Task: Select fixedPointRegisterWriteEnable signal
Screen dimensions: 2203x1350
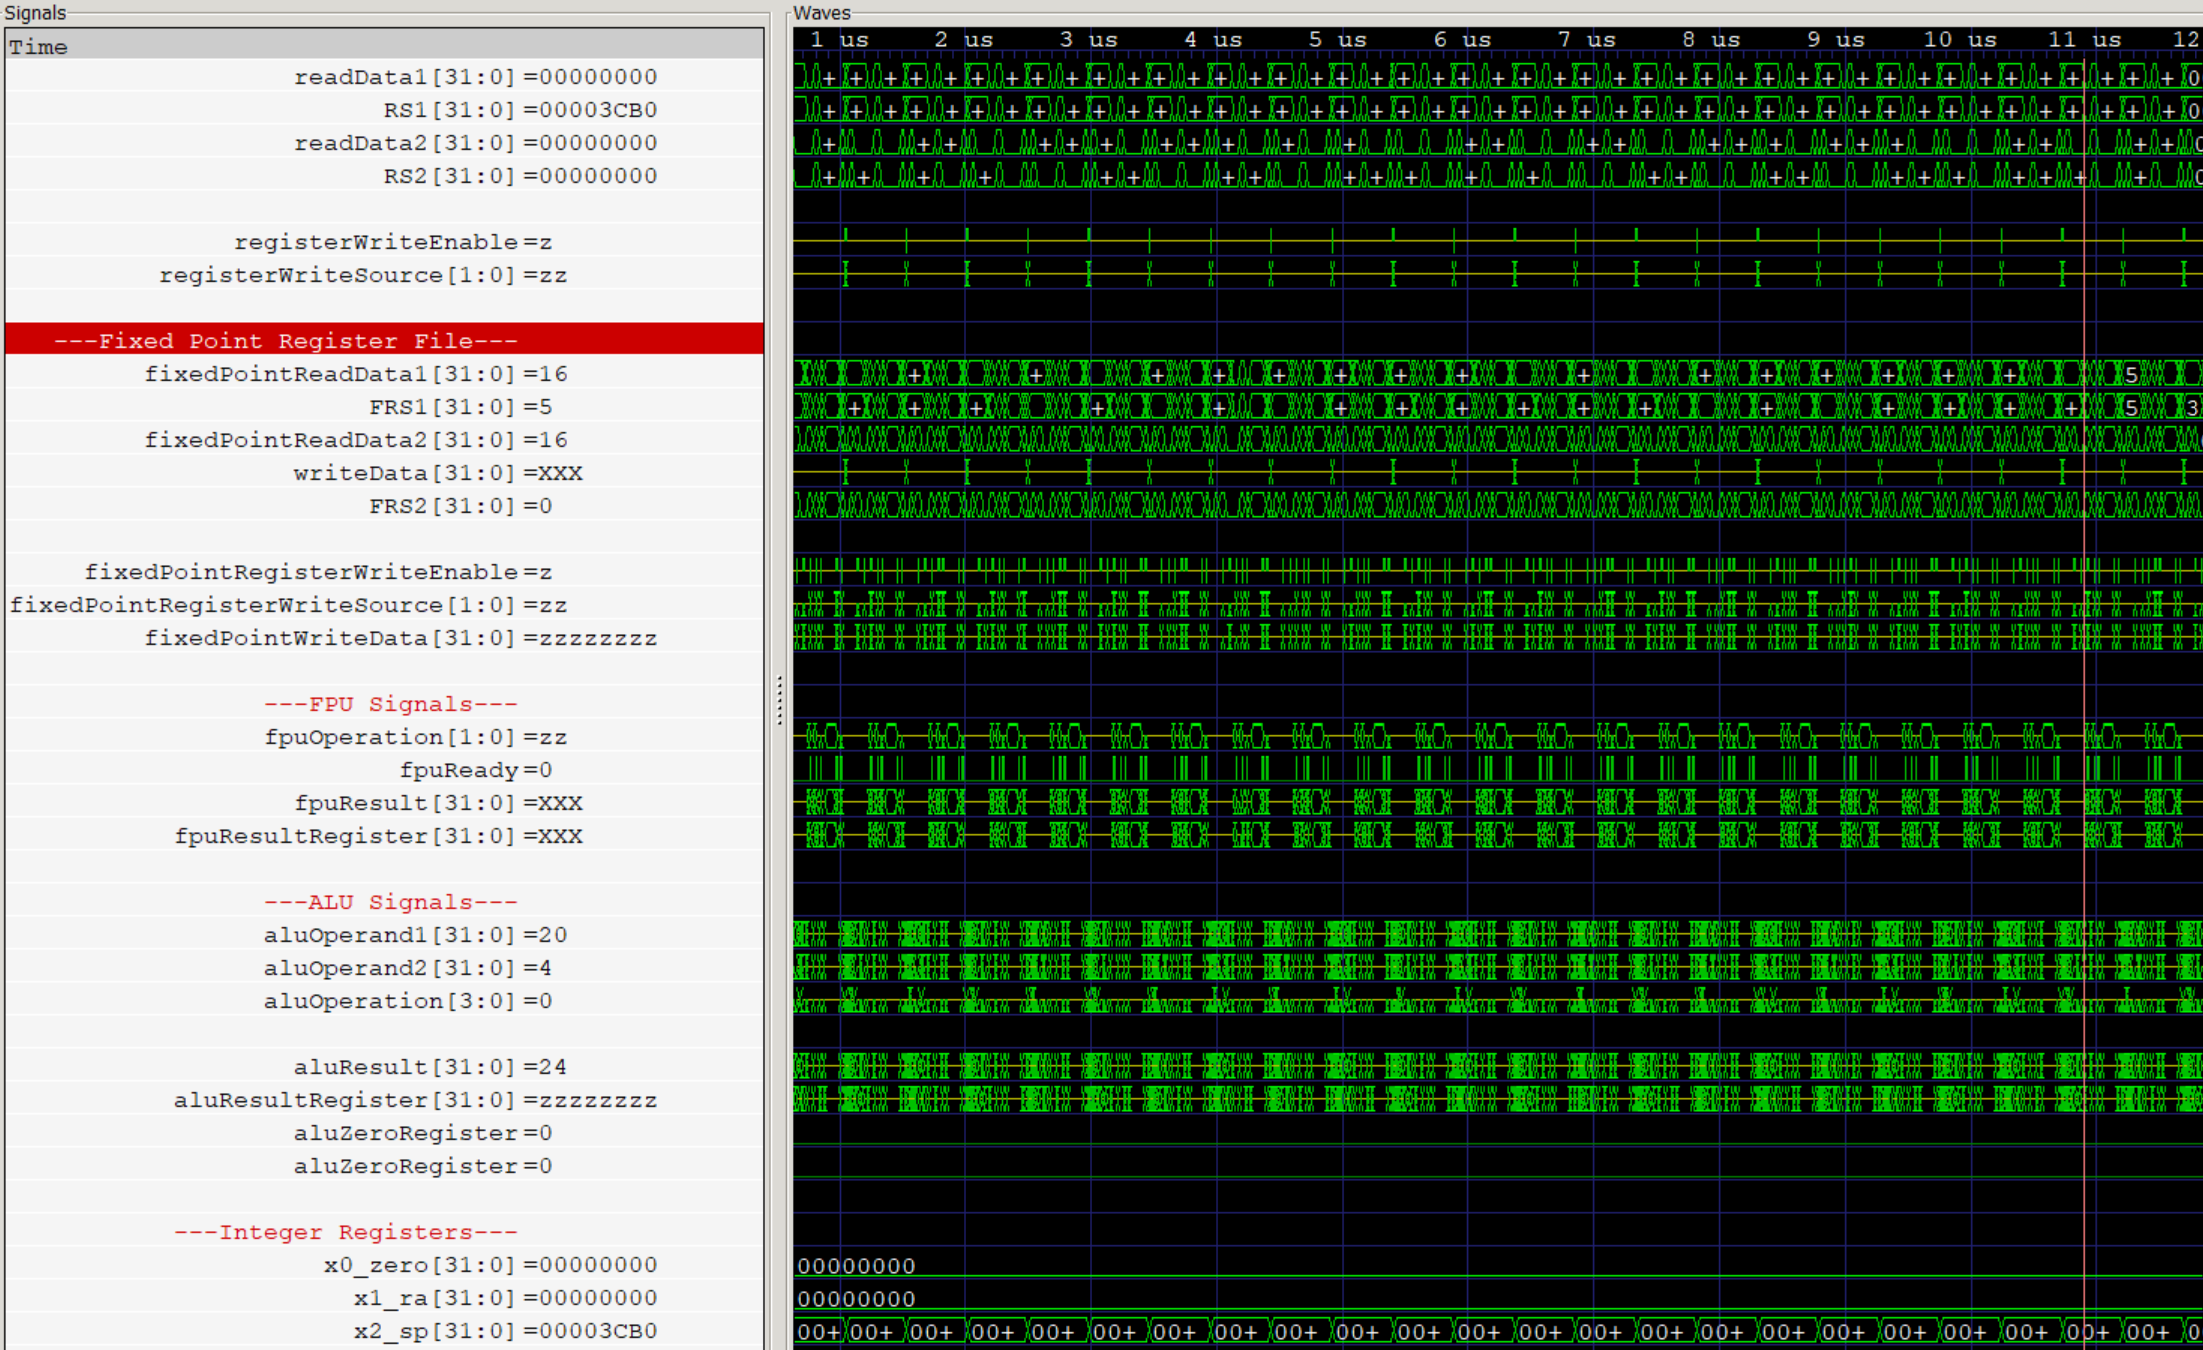Action: coord(385,572)
